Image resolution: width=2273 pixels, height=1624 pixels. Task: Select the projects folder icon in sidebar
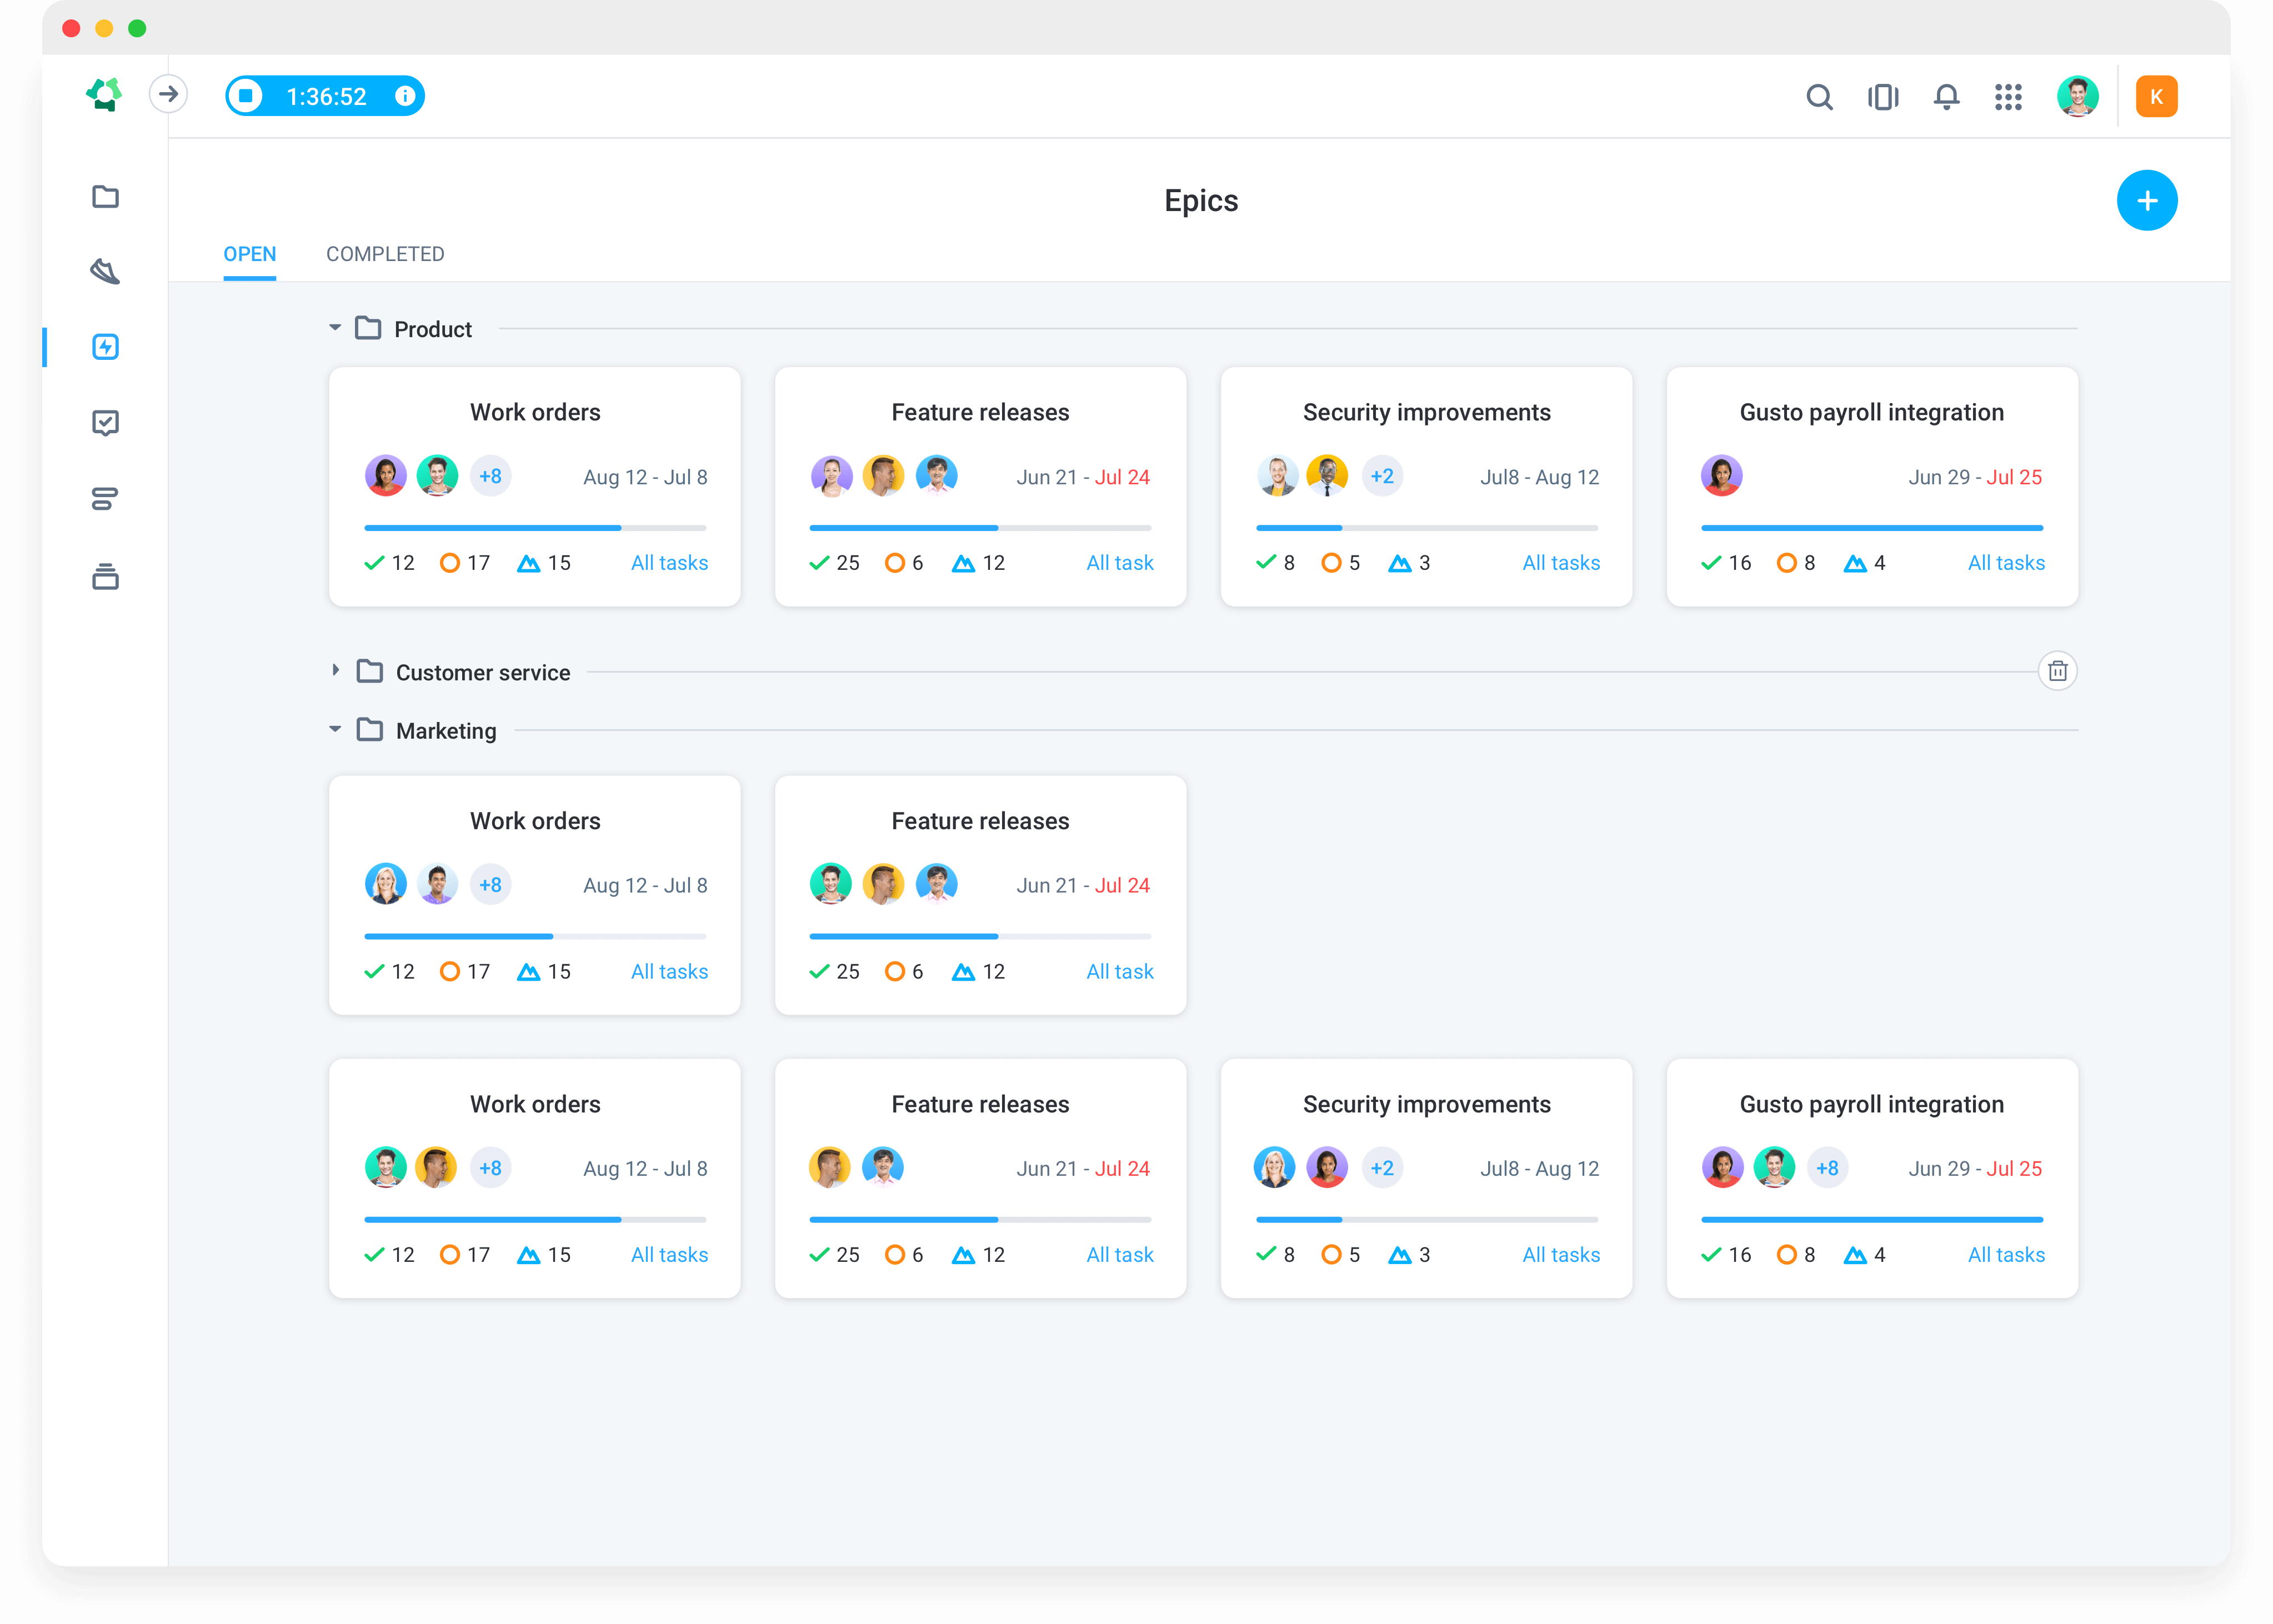coord(105,197)
